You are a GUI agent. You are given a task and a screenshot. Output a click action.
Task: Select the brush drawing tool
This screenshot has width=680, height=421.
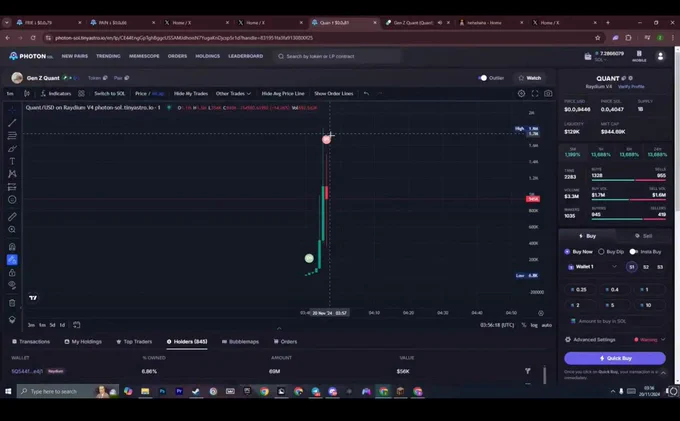12,149
